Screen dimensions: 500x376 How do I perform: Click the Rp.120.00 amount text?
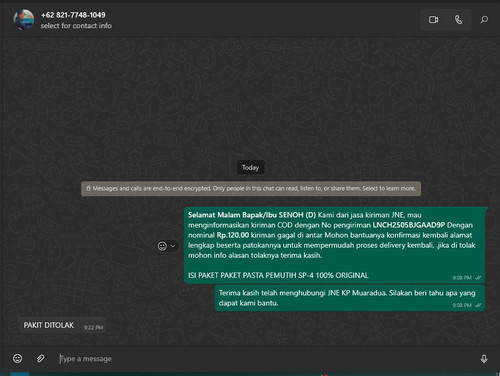point(233,235)
